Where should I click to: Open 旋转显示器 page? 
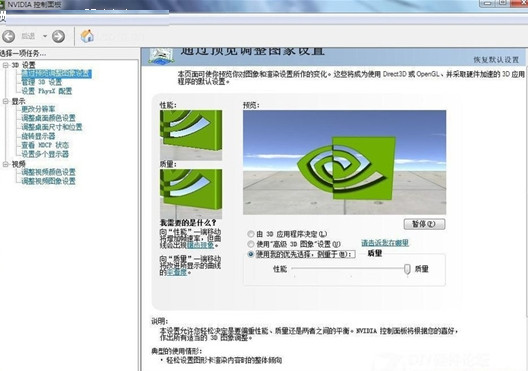pyautogui.click(x=38, y=136)
